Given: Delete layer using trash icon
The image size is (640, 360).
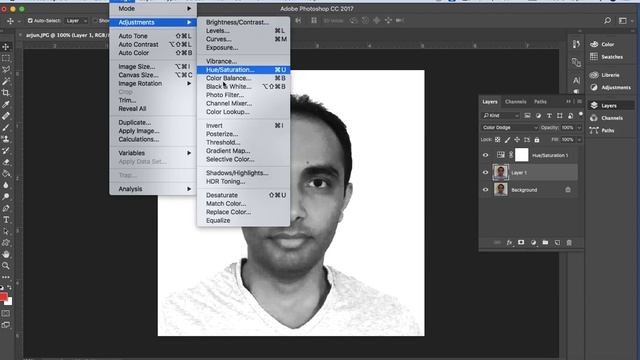Looking at the screenshot, I should click(569, 242).
